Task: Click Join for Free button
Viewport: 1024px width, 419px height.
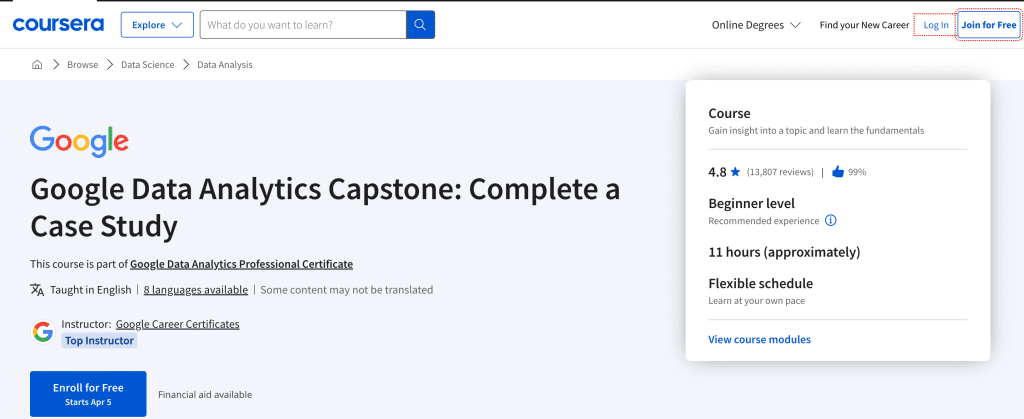Action: 989,25
